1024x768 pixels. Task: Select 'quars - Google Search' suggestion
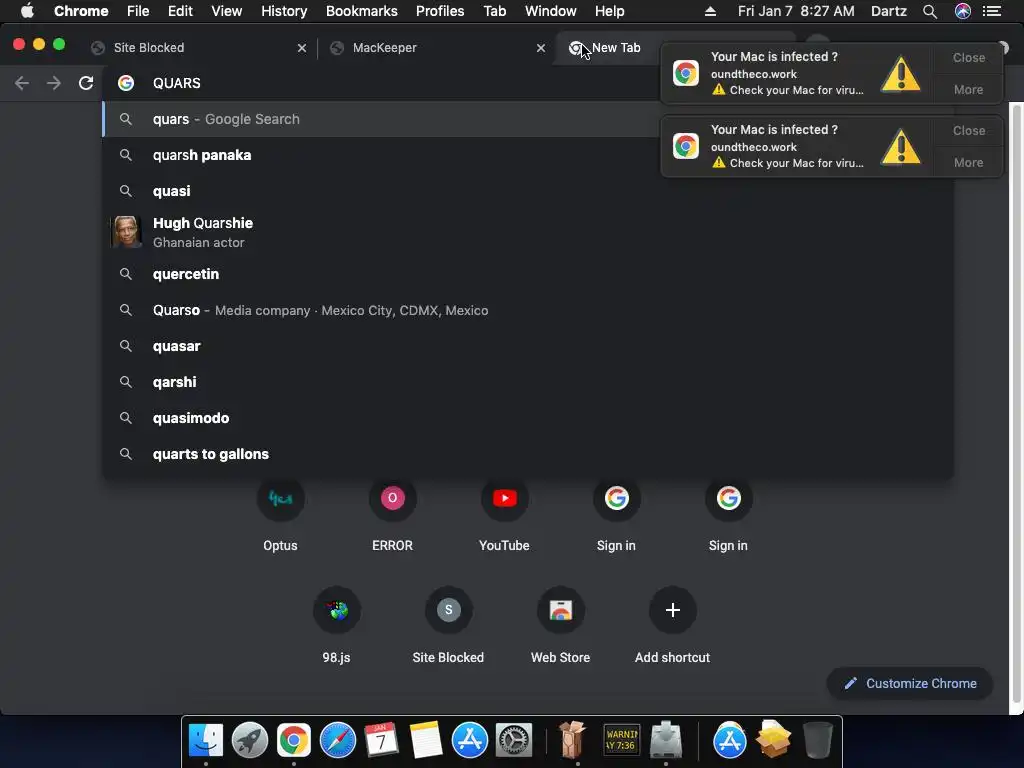pos(383,119)
